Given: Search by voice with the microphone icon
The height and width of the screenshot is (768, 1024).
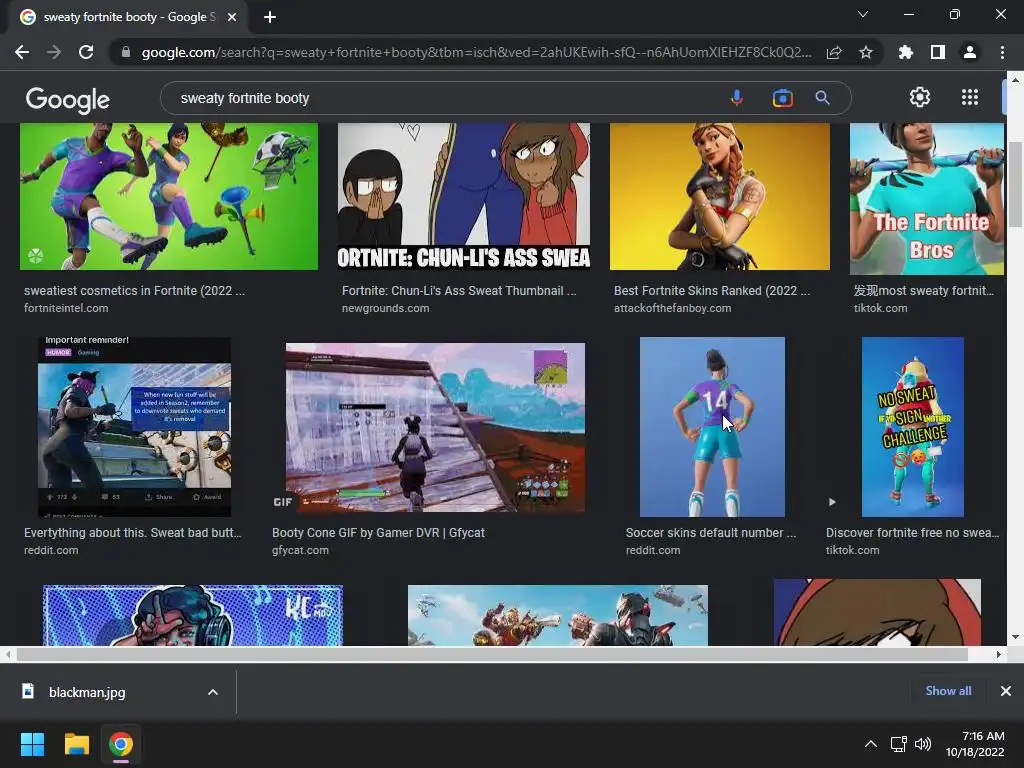Looking at the screenshot, I should point(737,98).
